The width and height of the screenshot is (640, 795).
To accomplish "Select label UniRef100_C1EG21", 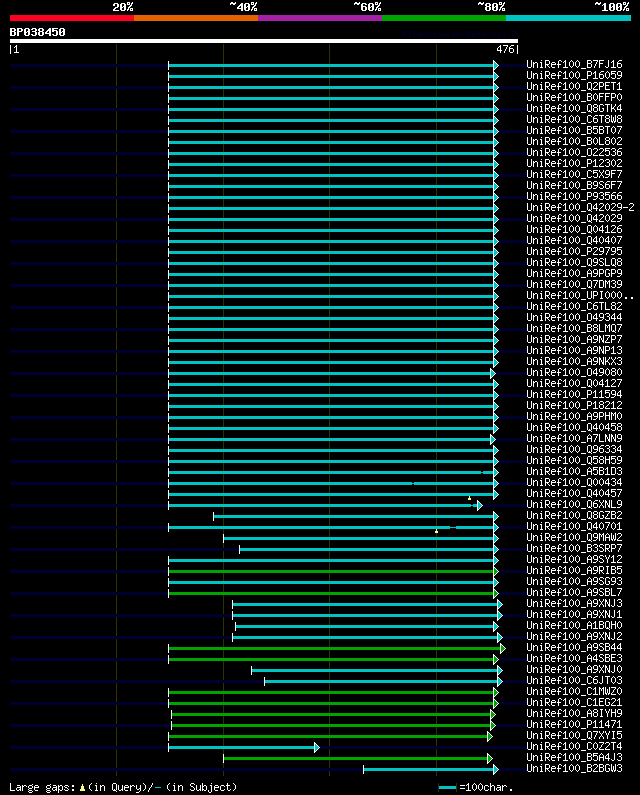I will point(574,702).
